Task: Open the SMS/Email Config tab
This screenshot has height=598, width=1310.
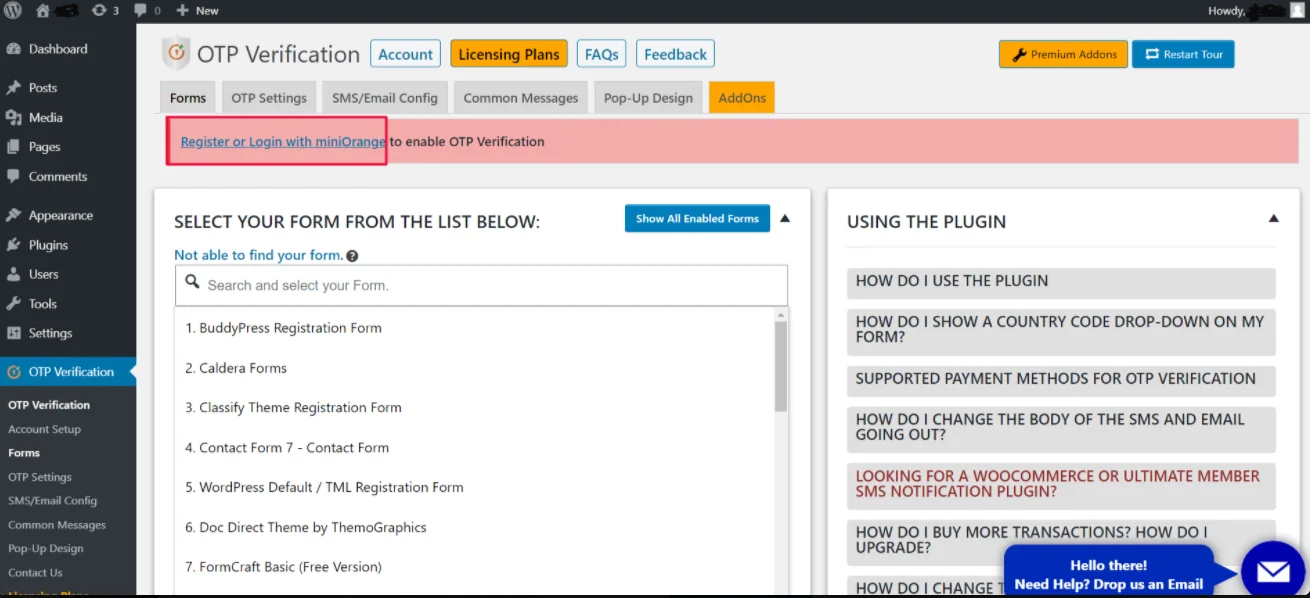Action: [x=385, y=98]
